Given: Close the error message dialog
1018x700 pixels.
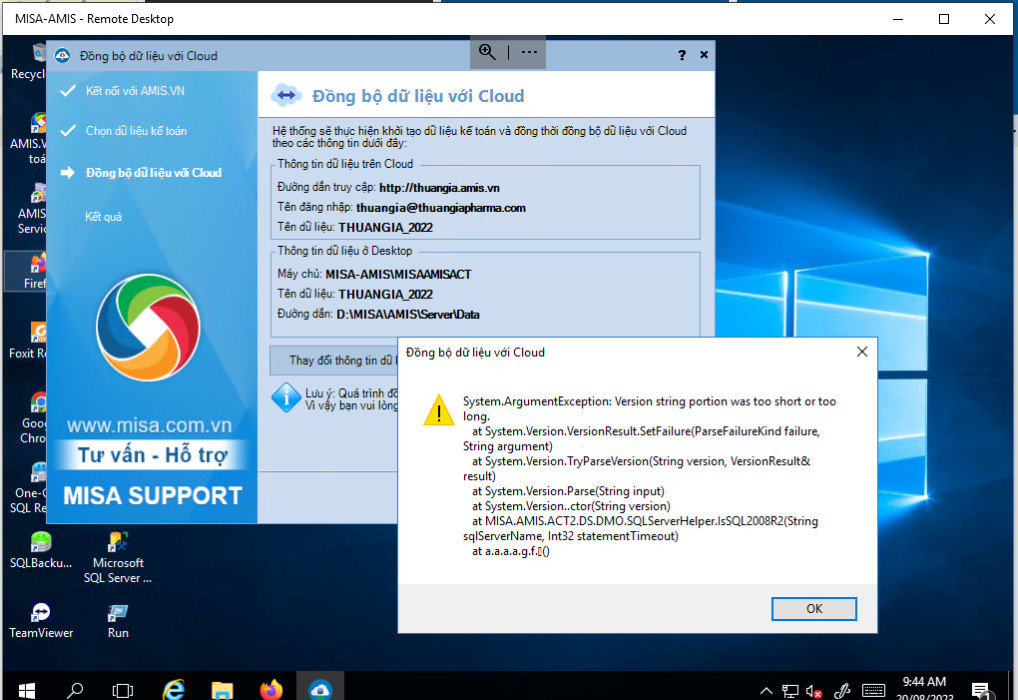Looking at the screenshot, I should (862, 351).
